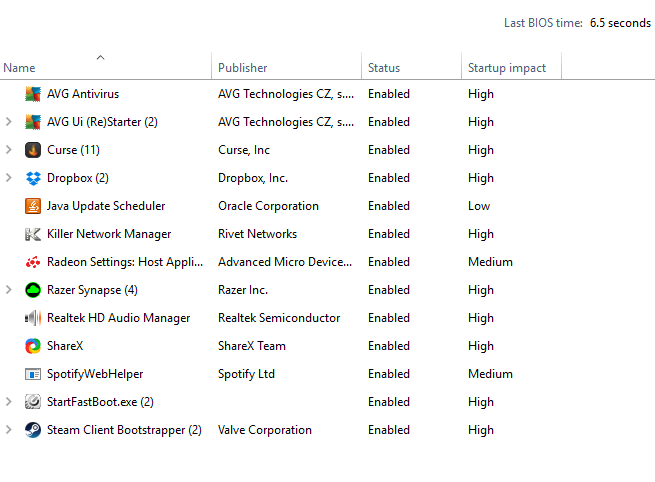Expand the Curse (11) group
This screenshot has width=655, height=482.
(x=8, y=150)
